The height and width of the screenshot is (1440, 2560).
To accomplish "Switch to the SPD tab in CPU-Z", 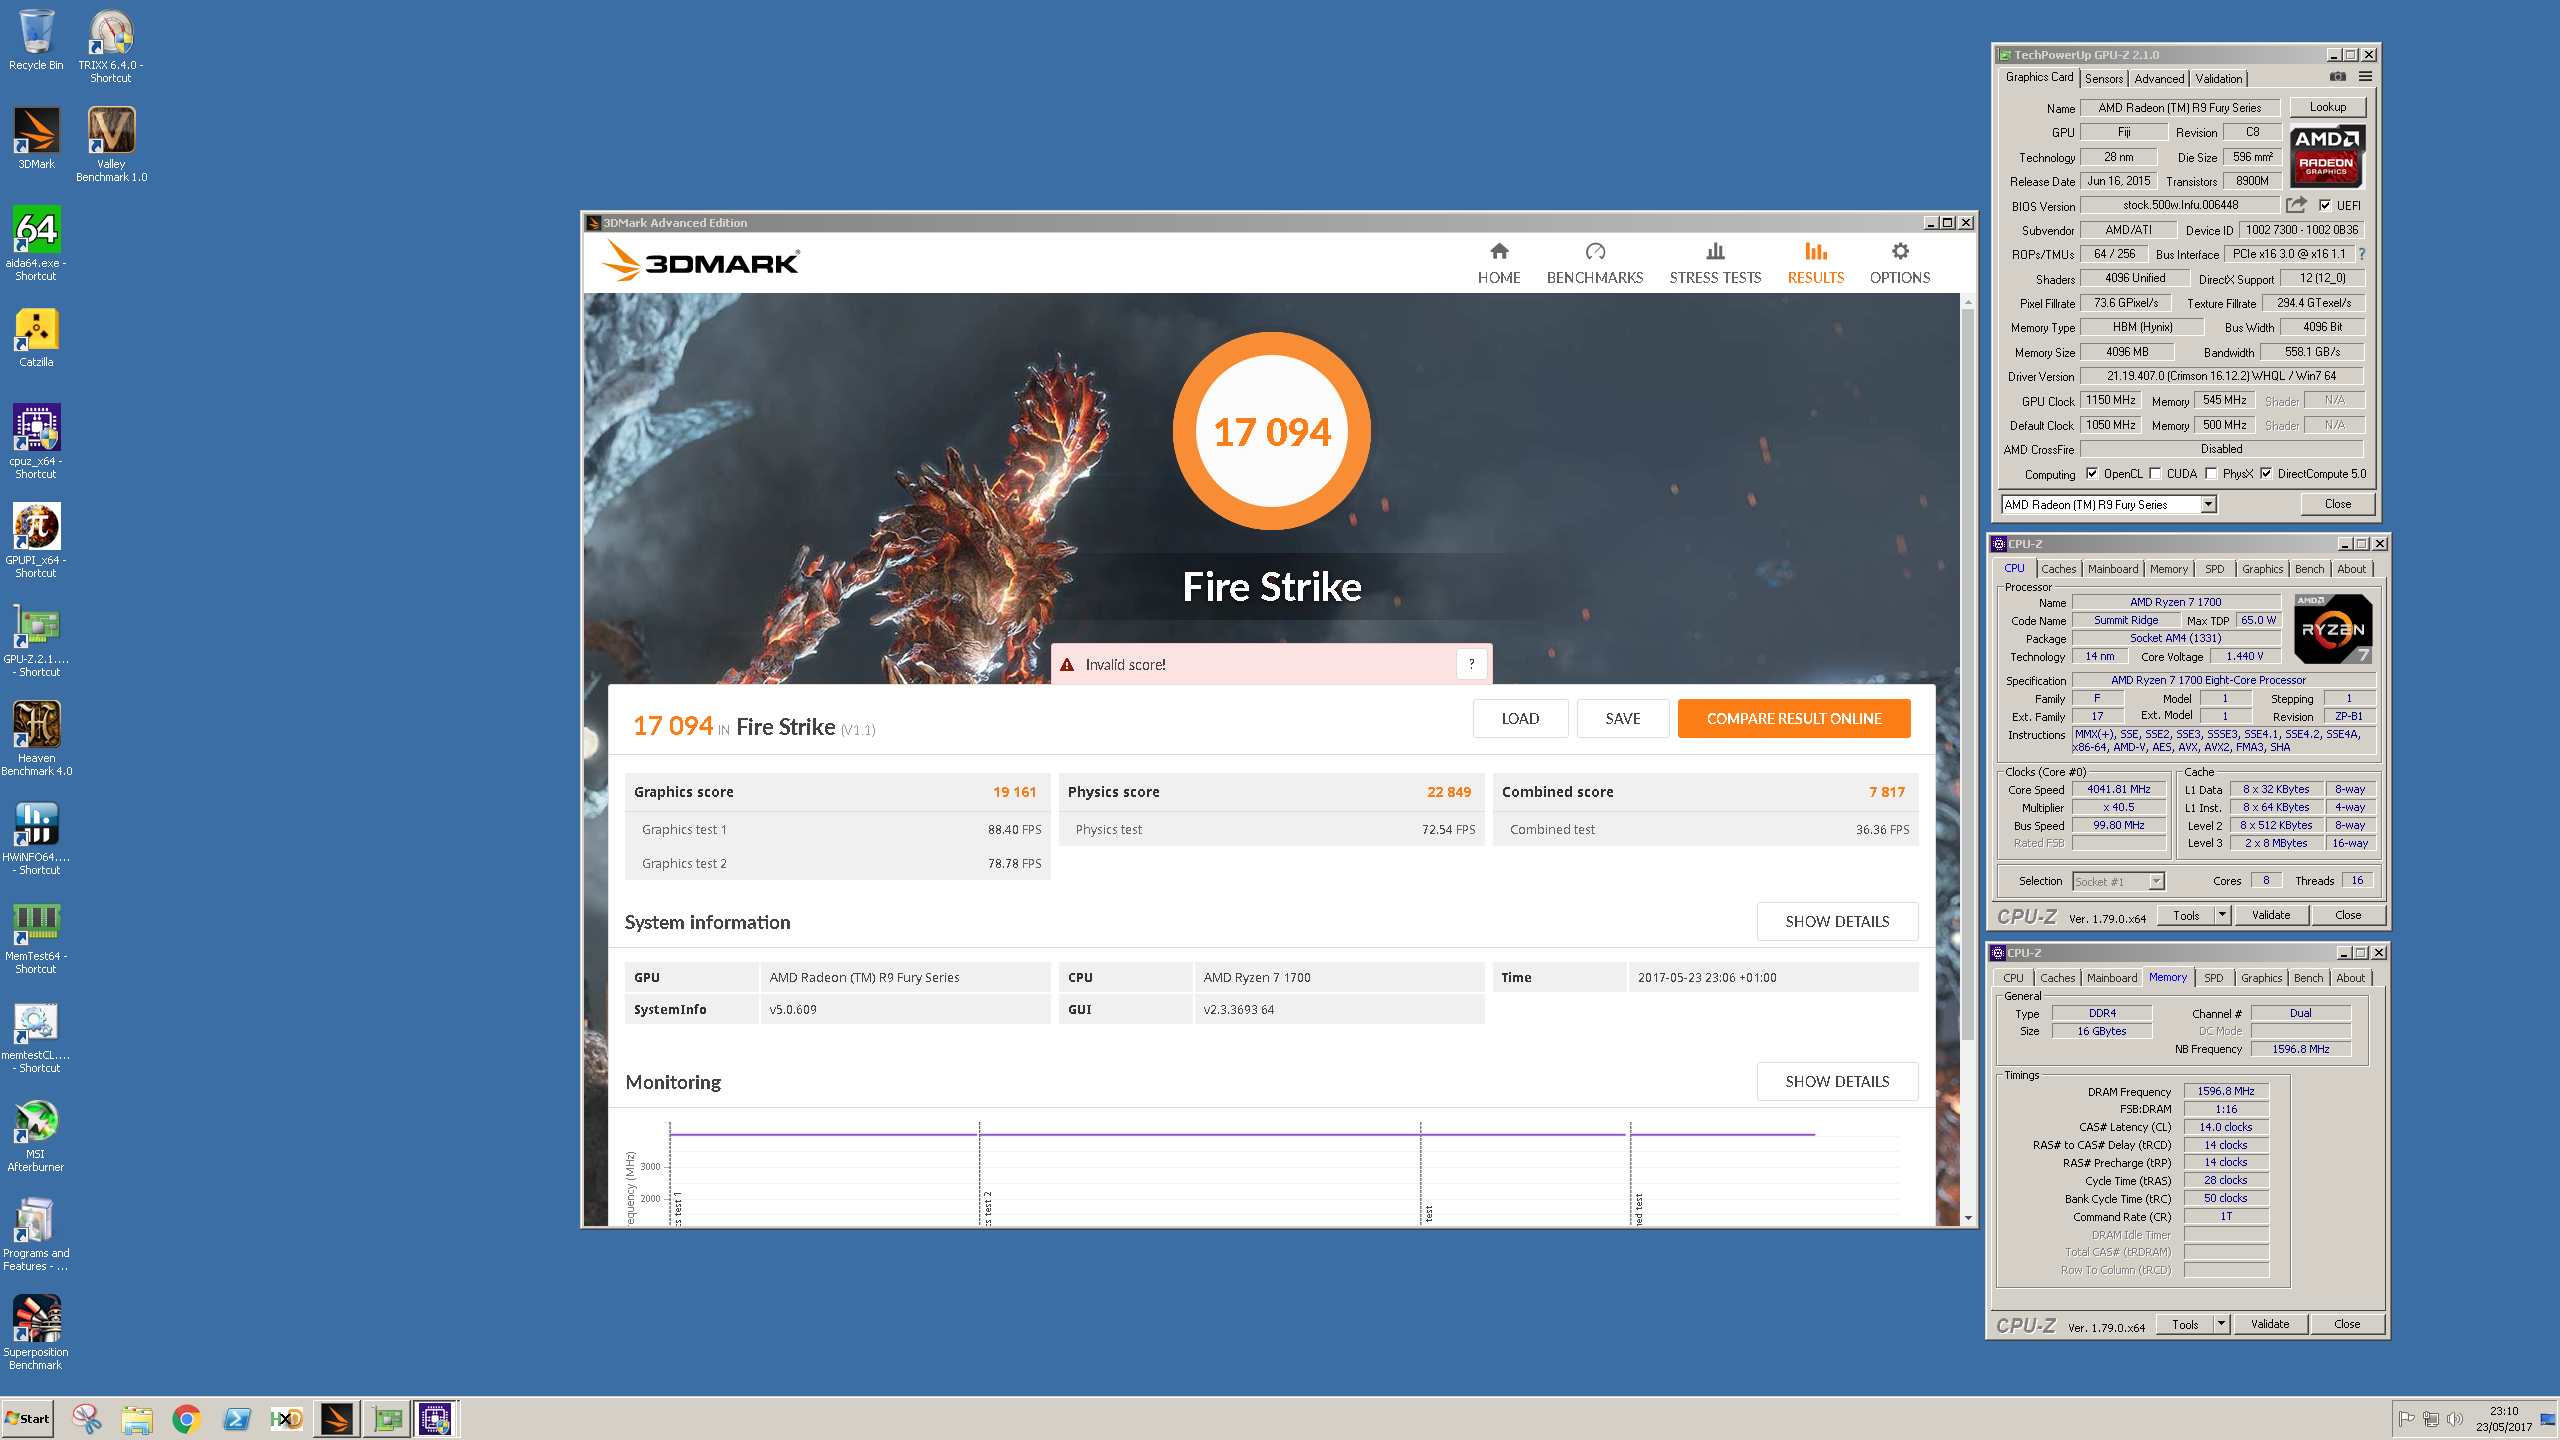I will 2214,568.
